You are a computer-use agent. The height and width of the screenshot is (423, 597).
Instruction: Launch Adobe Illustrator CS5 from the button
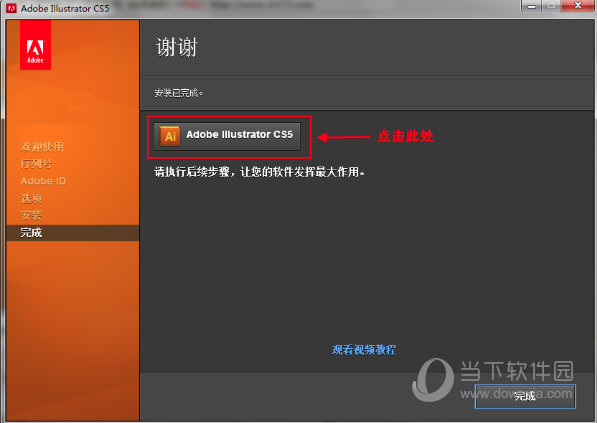point(227,136)
